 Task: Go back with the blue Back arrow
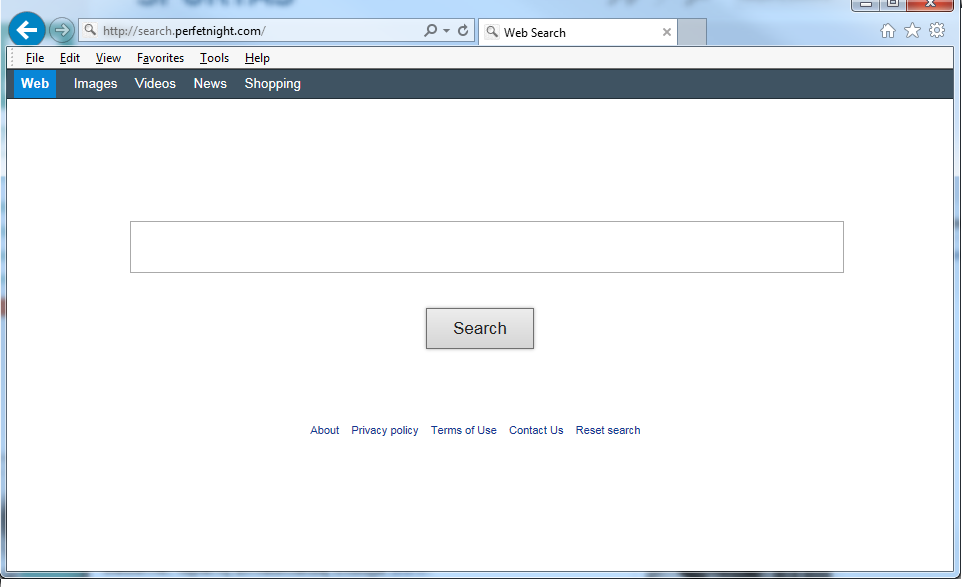coord(26,29)
